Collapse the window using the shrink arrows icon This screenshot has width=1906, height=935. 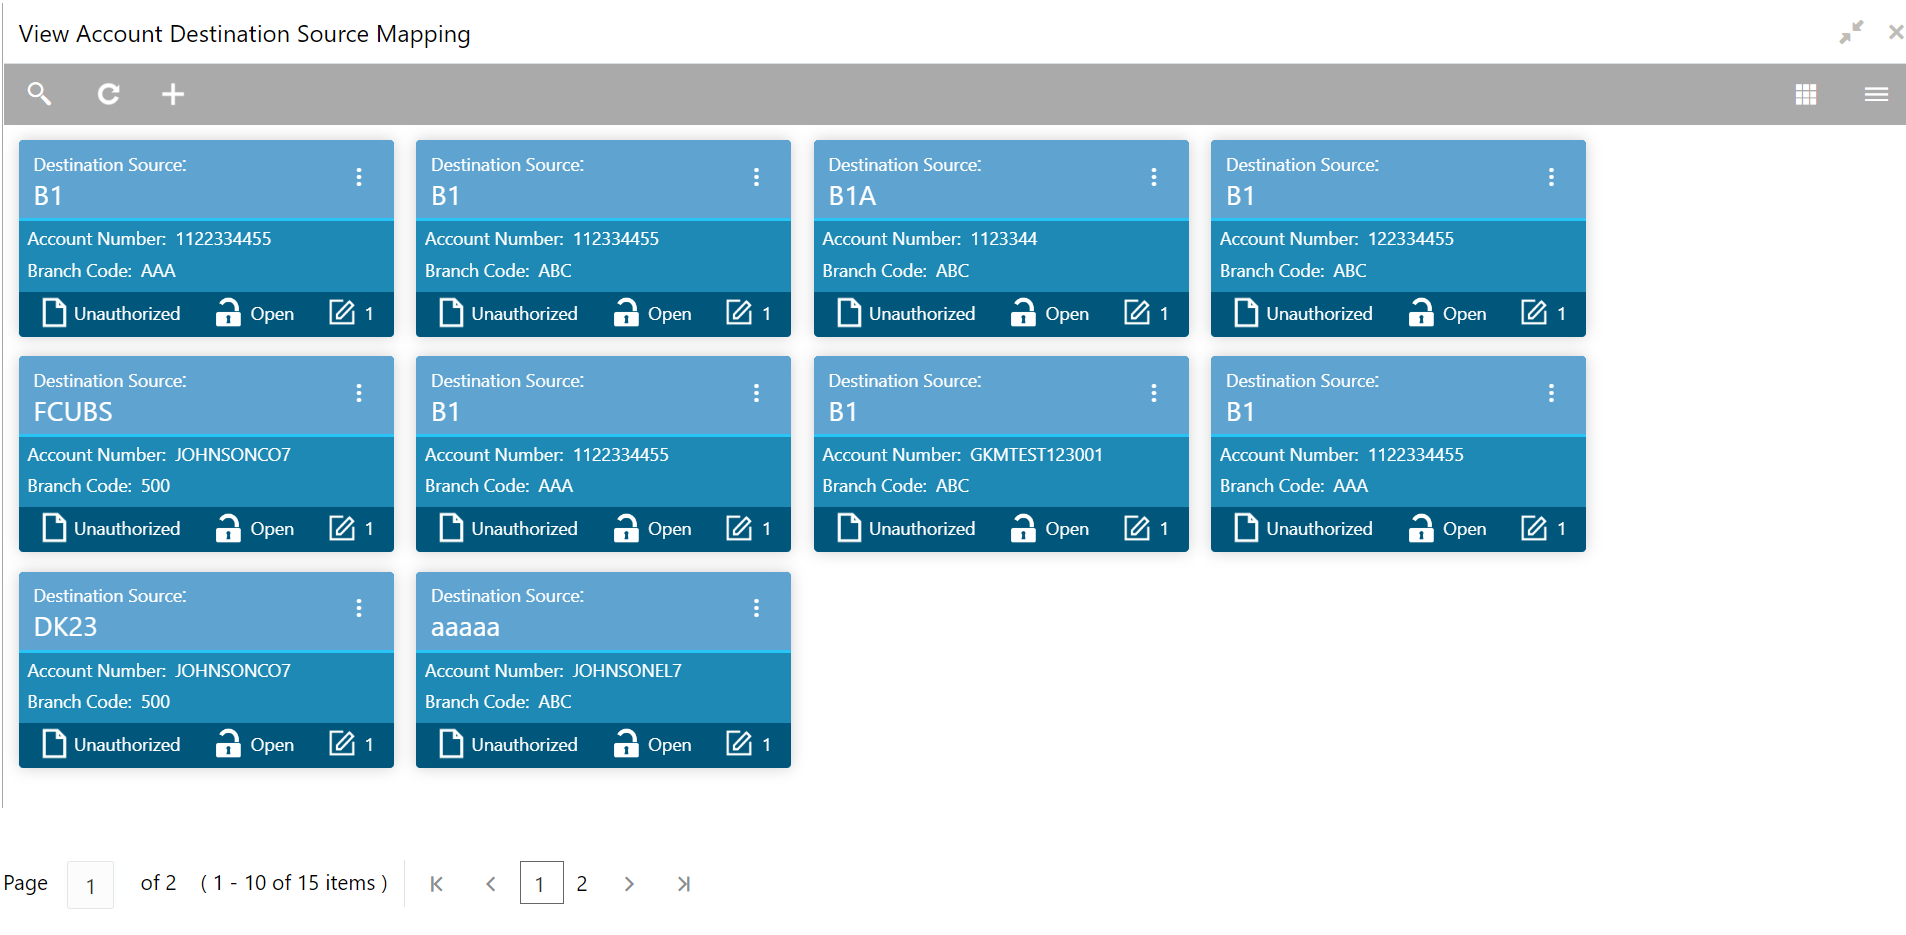pos(1851,32)
